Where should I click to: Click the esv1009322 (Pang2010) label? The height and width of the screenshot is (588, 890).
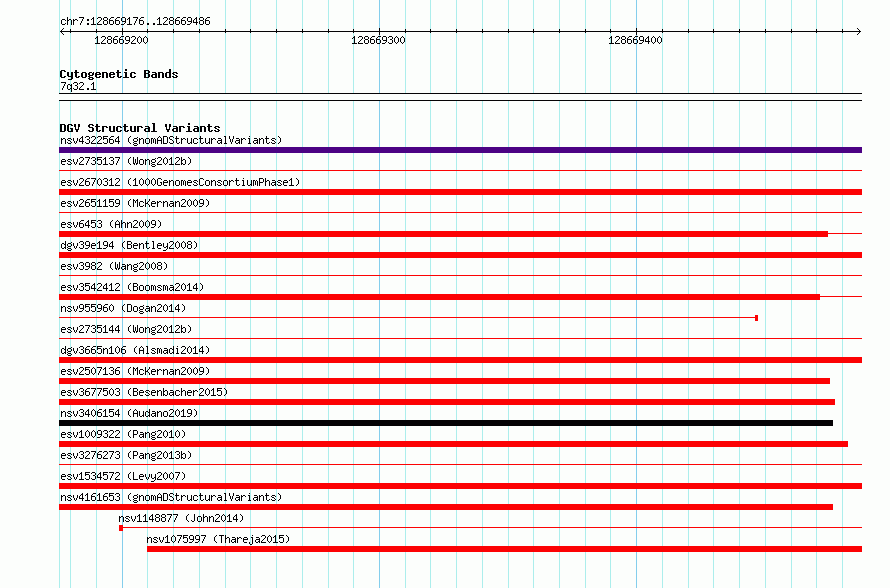[x=123, y=434]
